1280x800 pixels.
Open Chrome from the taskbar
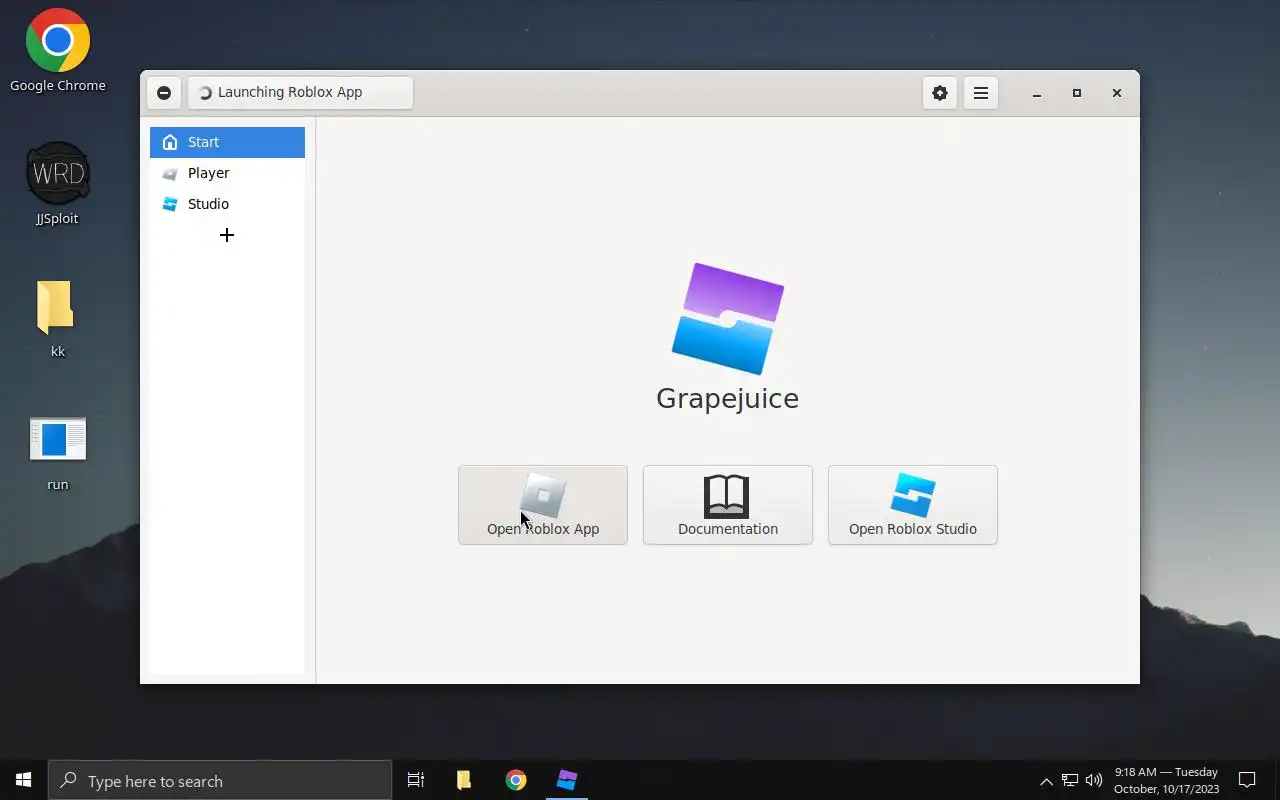coord(516,780)
